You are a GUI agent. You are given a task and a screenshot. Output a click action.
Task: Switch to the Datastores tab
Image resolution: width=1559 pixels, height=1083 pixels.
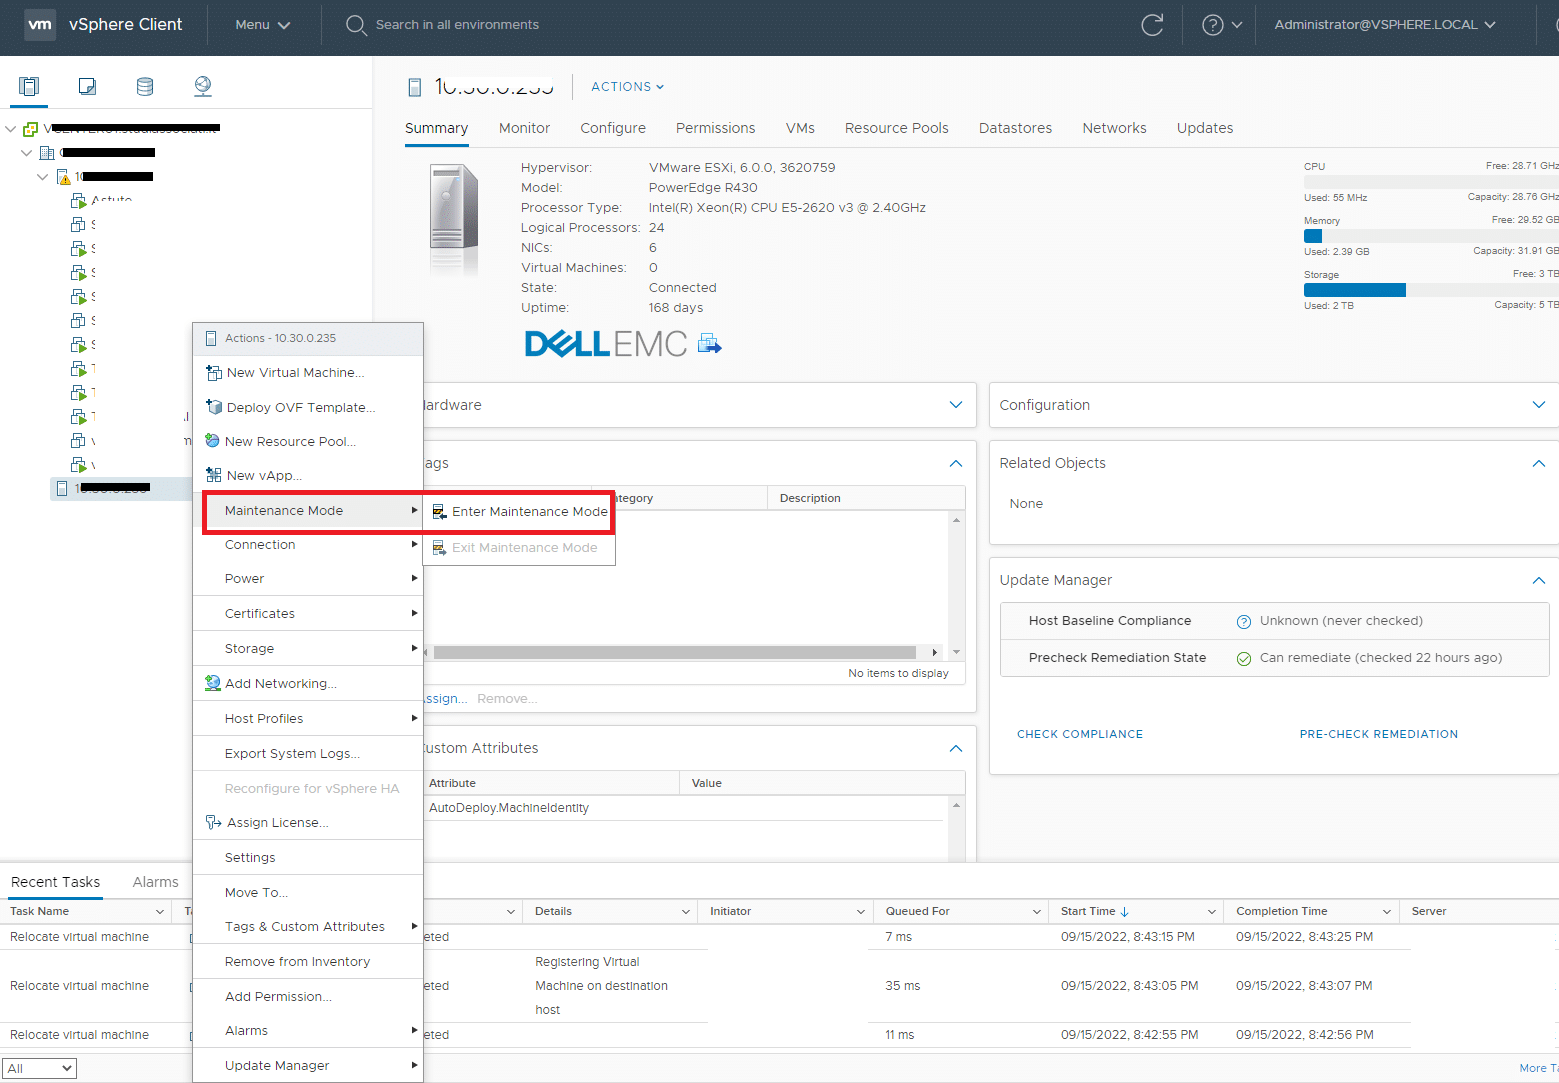point(1015,128)
